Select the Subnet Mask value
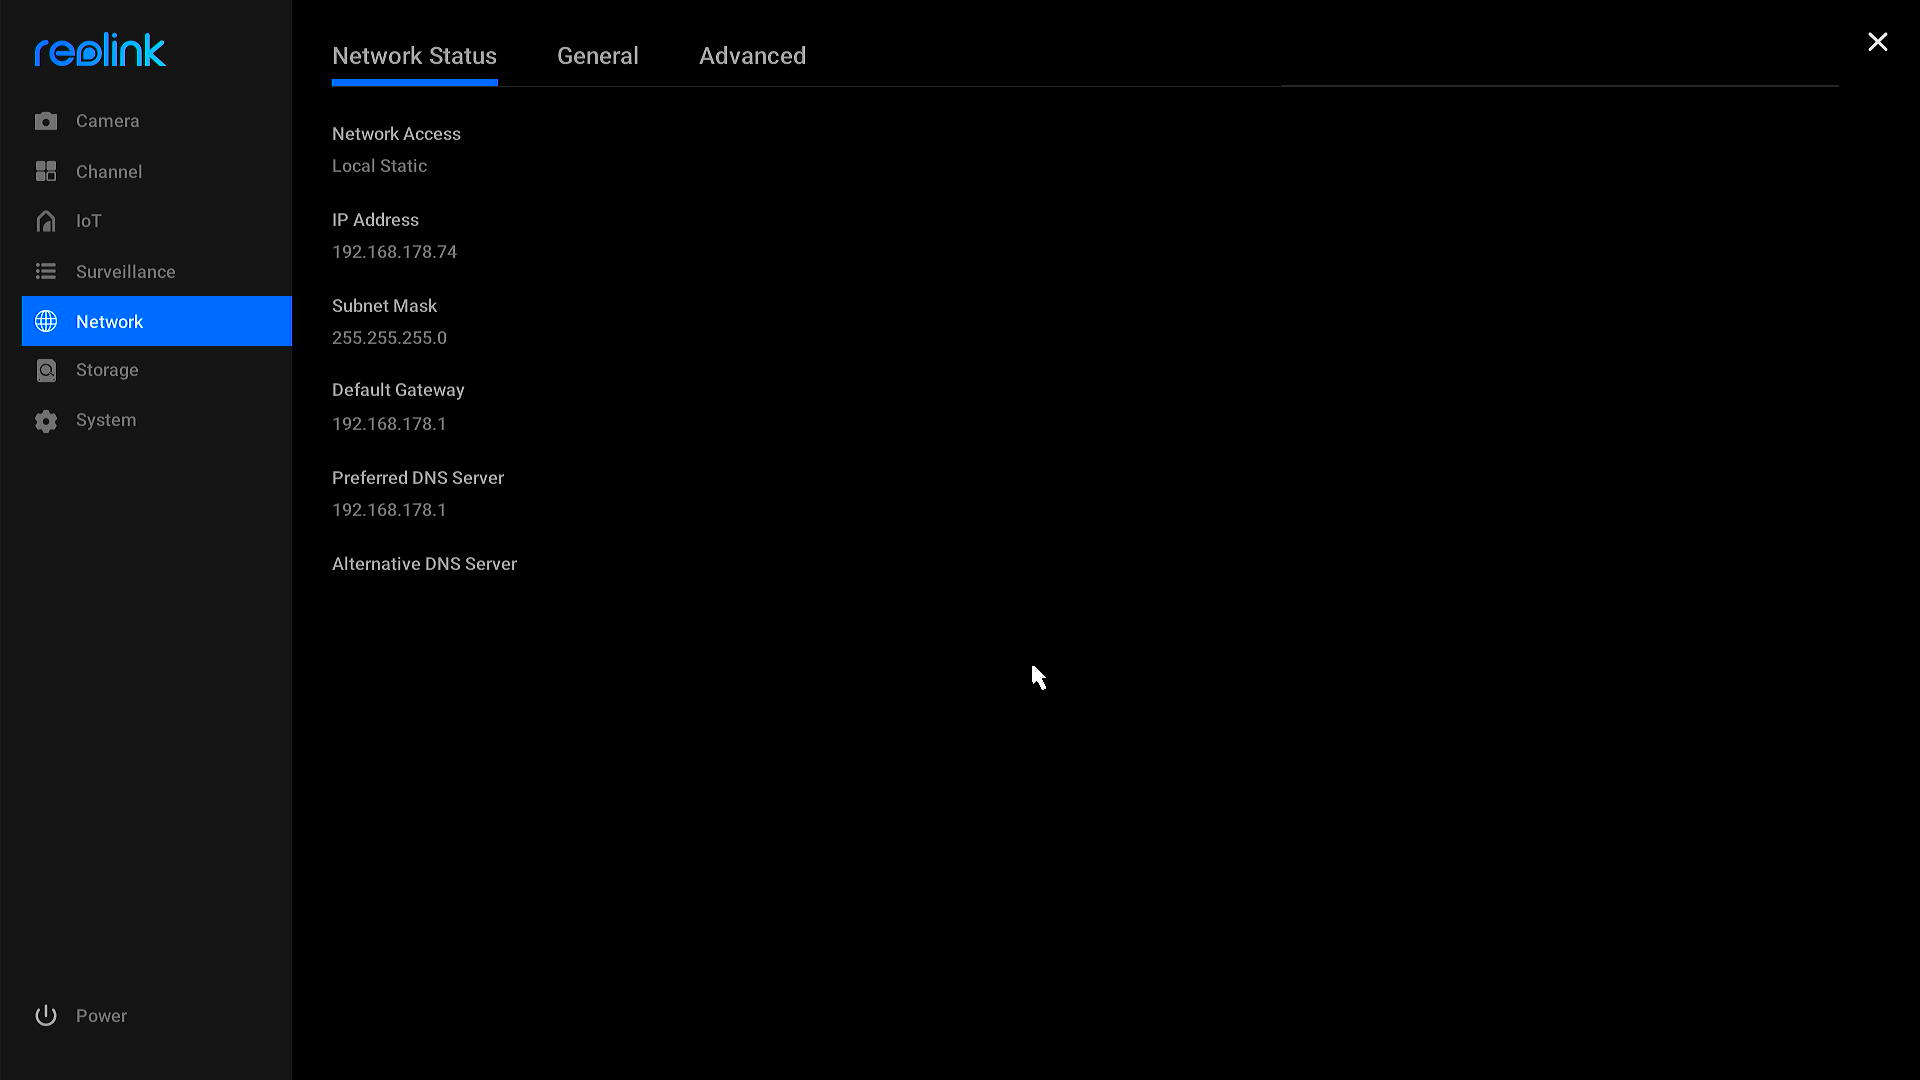The width and height of the screenshot is (1920, 1080). (x=388, y=338)
